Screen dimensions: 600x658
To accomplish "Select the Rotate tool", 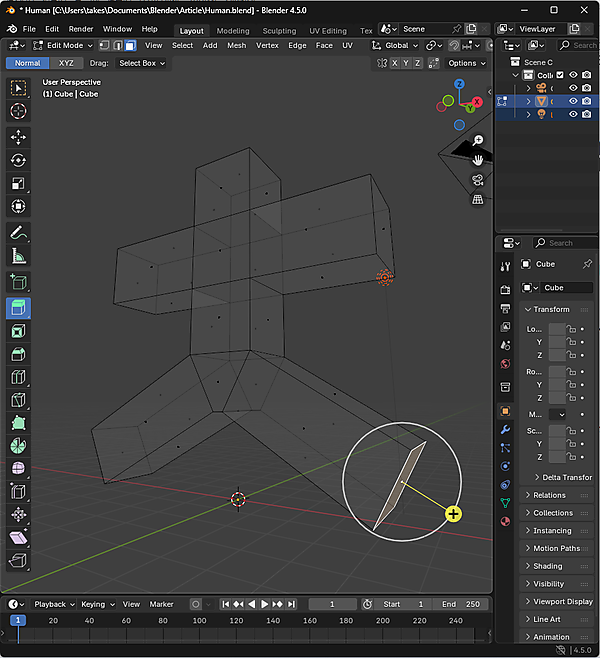I will tap(18, 160).
